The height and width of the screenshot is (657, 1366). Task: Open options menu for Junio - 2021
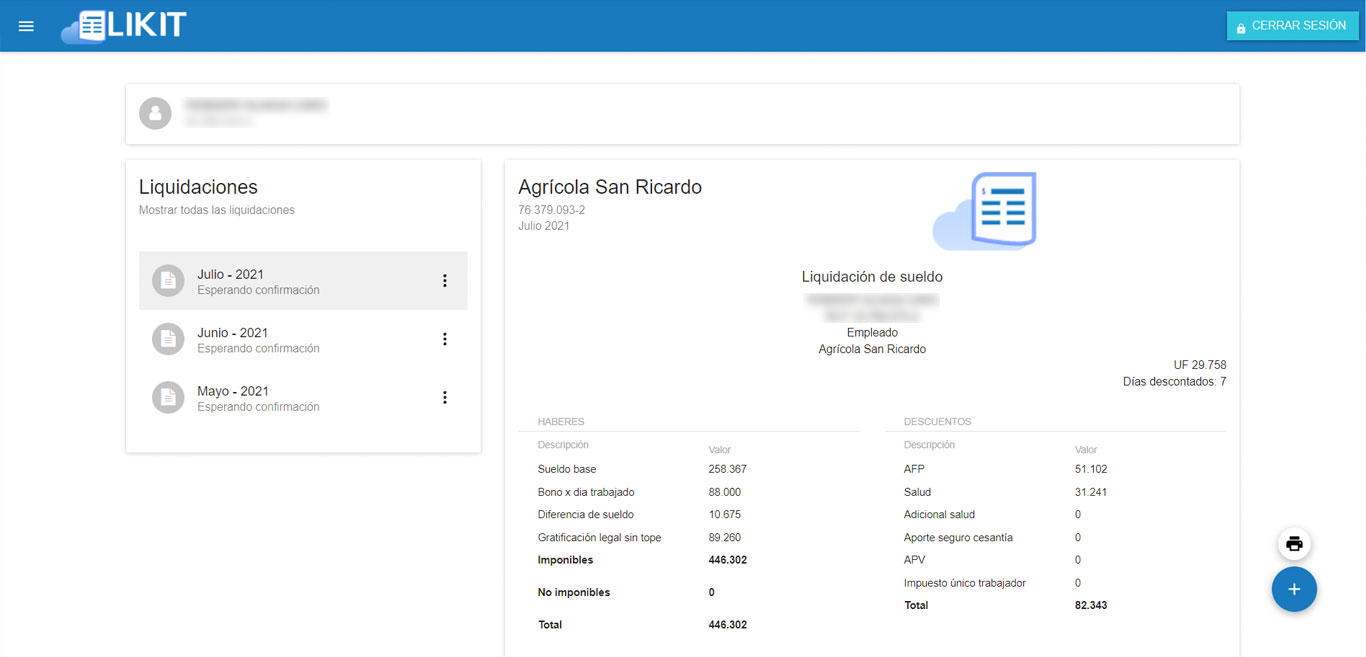tap(445, 339)
